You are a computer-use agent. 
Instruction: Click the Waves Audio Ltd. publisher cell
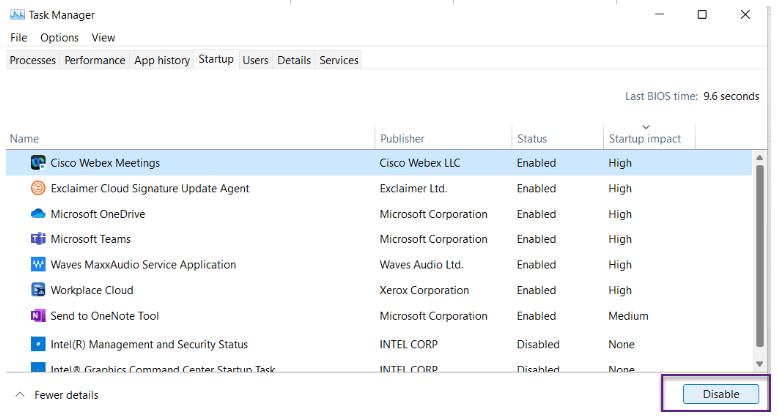421,265
